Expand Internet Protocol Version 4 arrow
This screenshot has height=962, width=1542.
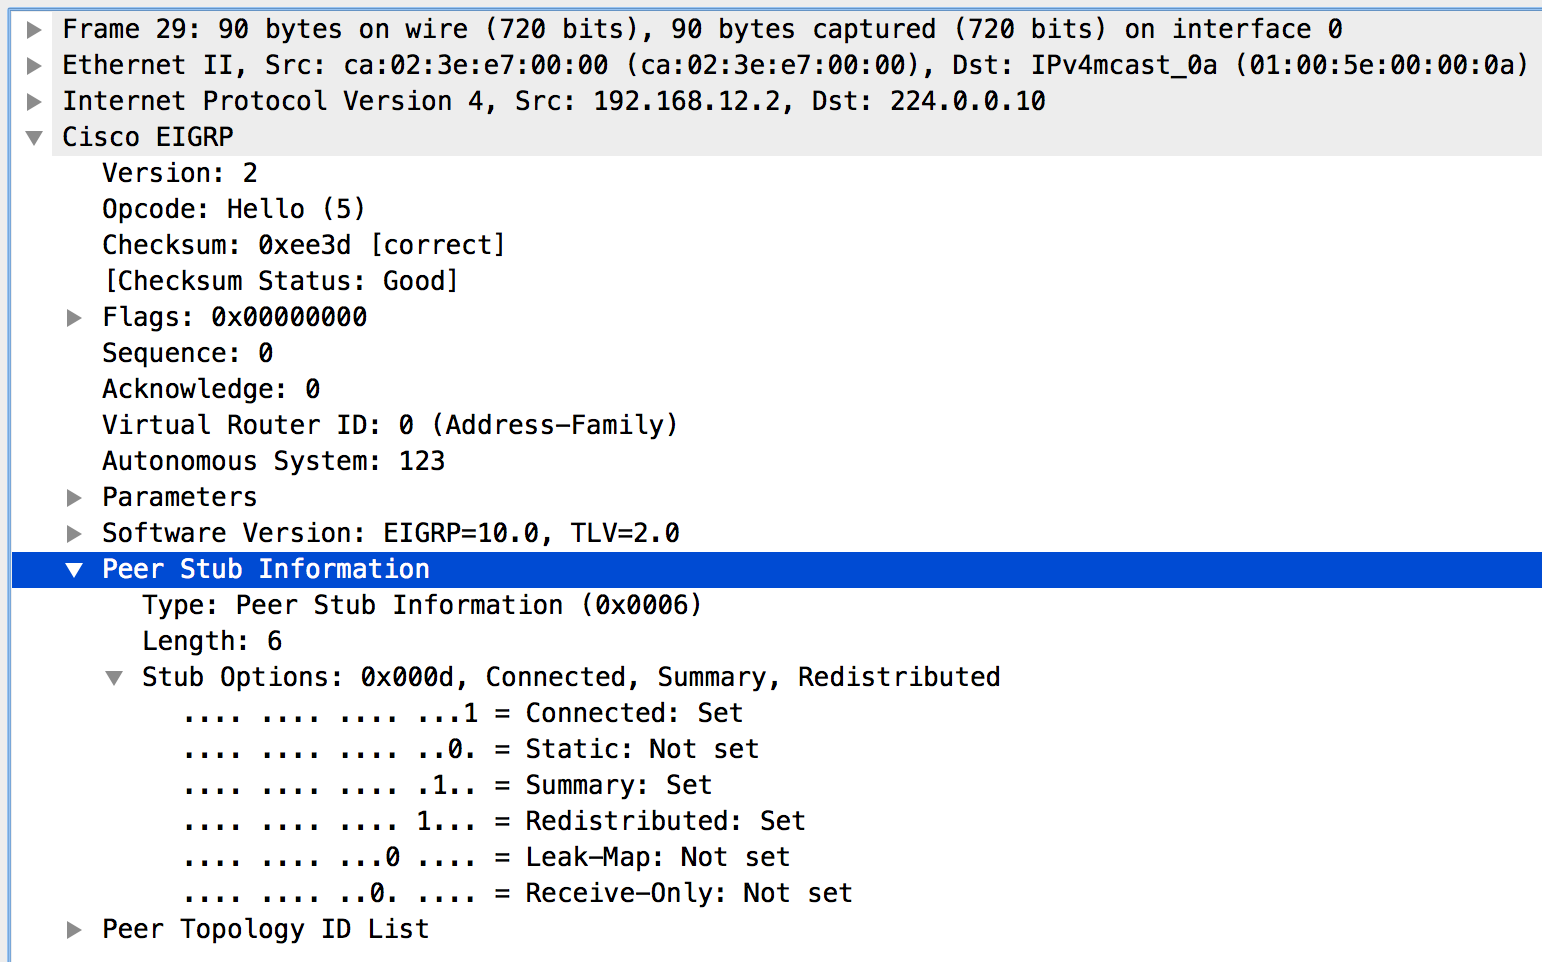click(x=34, y=102)
